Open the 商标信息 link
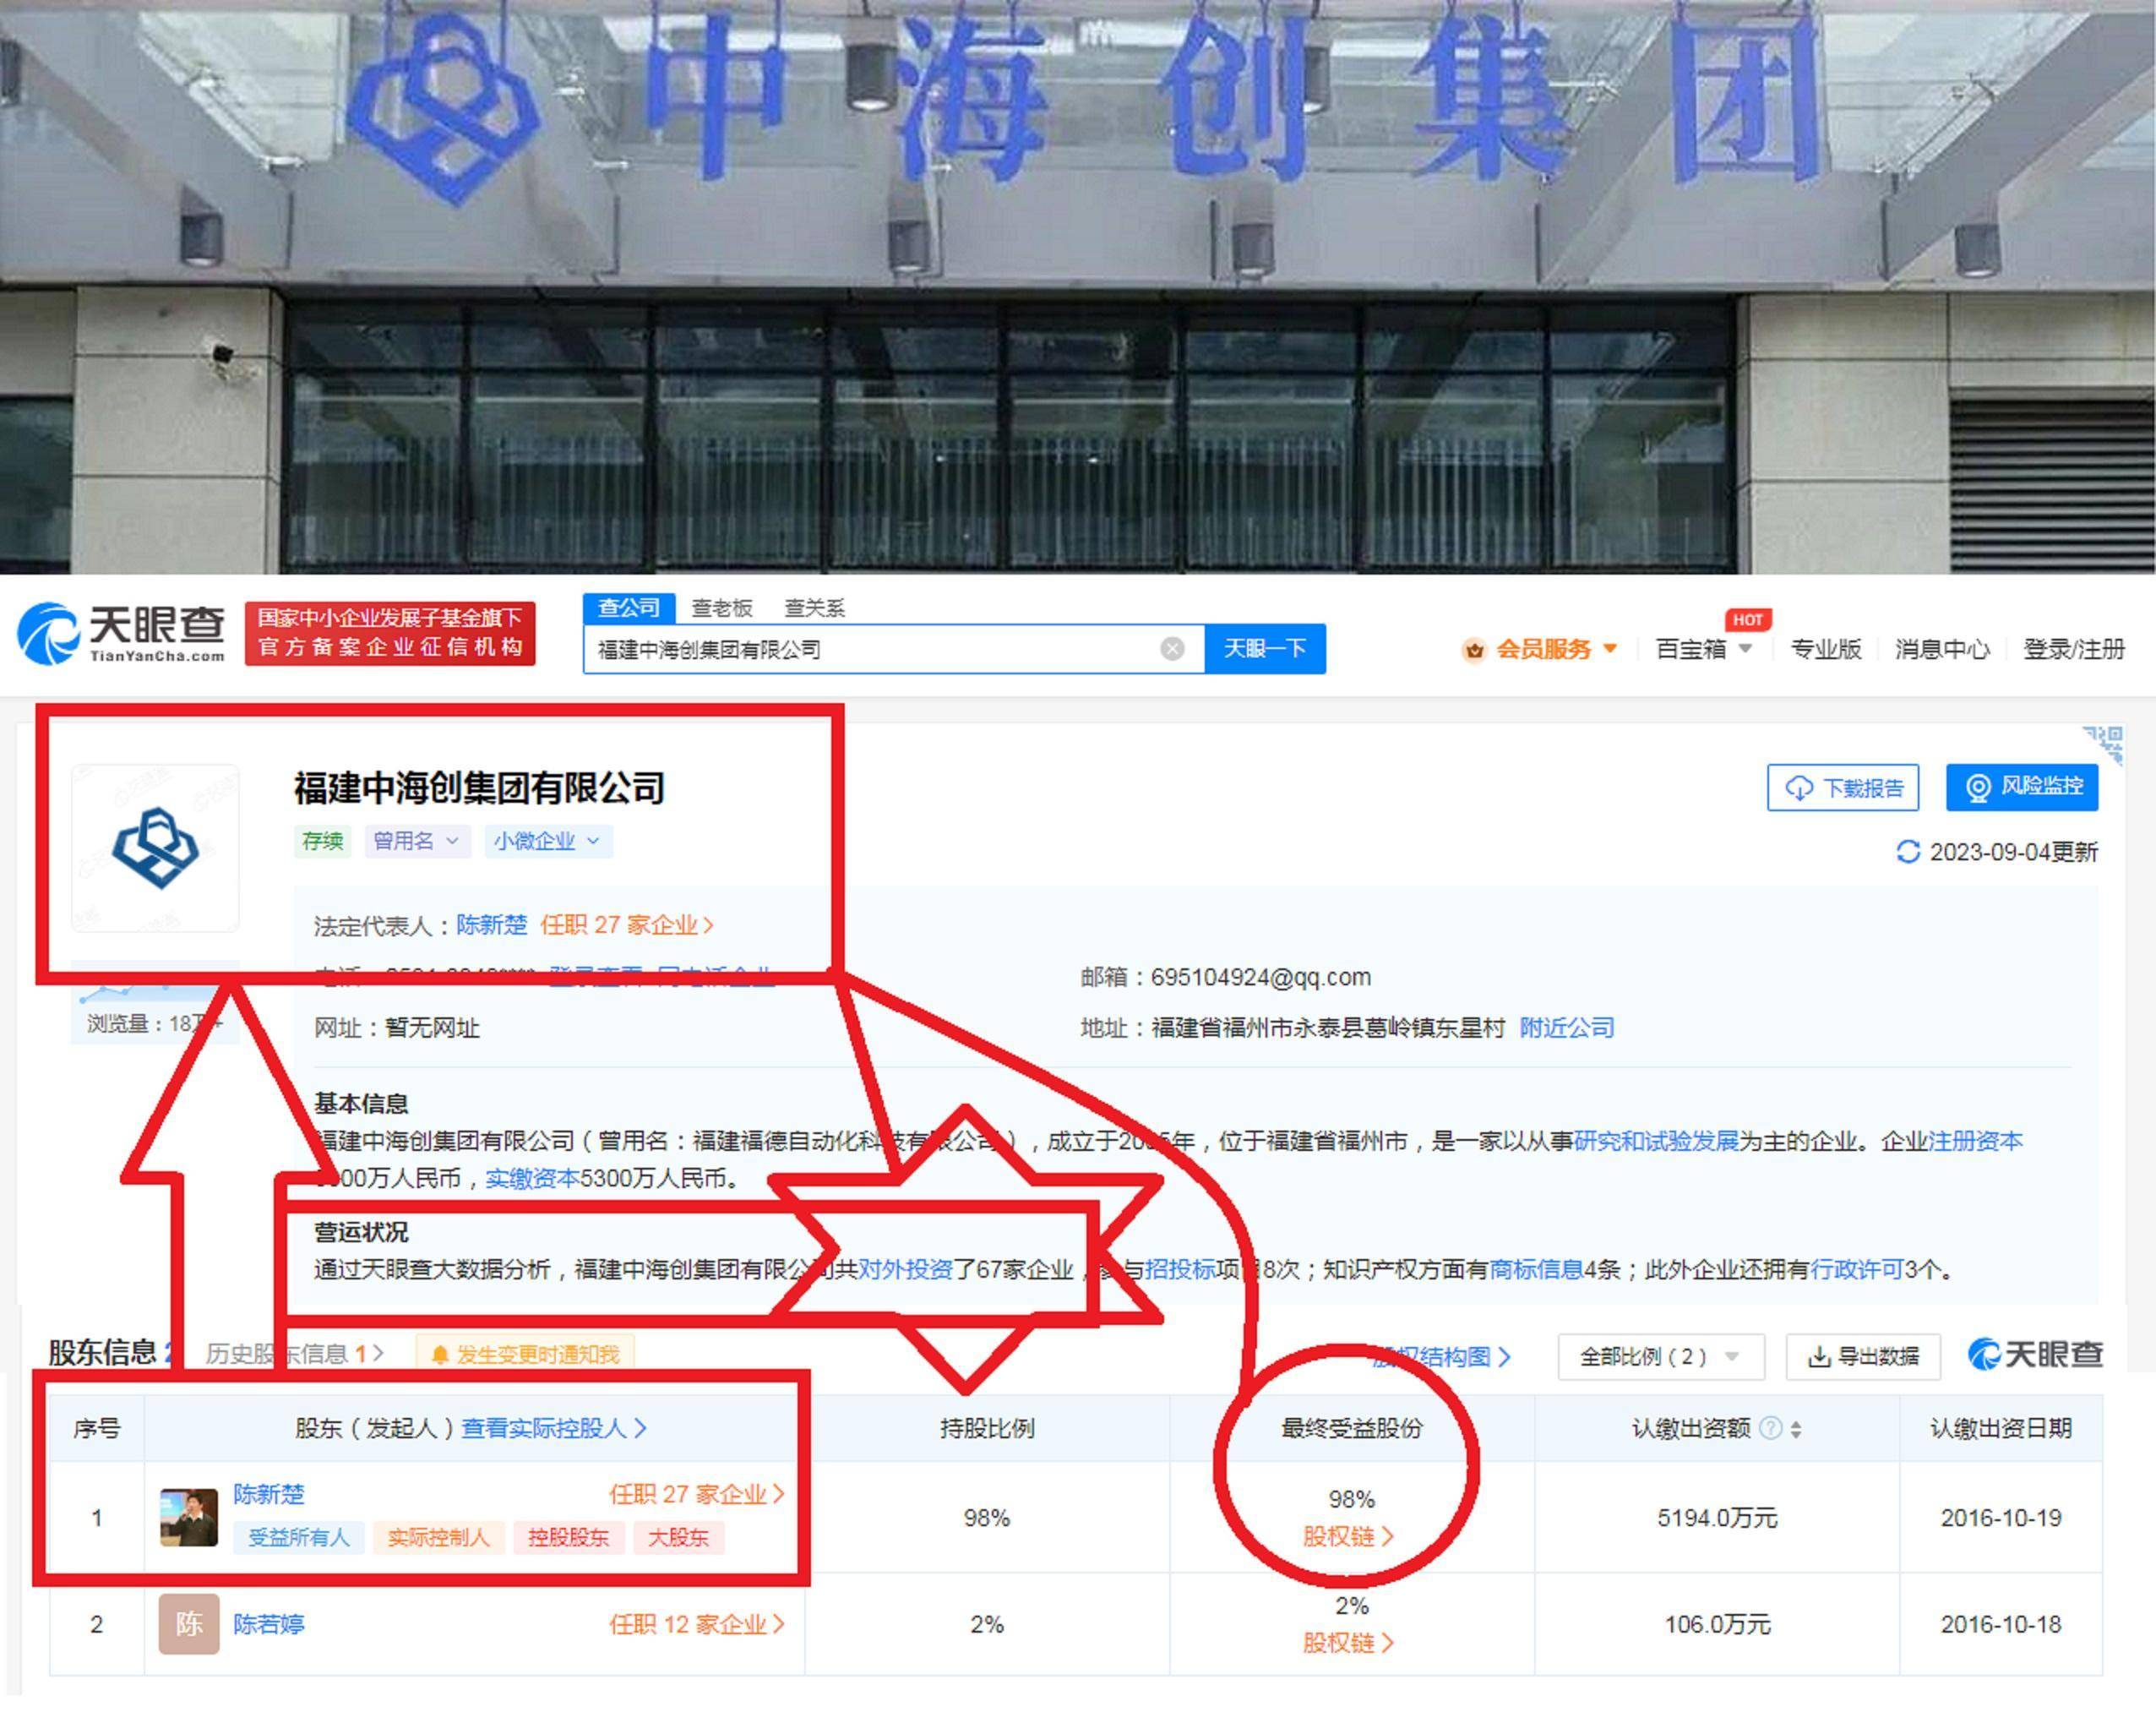This screenshot has width=2156, height=1734. [1536, 1269]
